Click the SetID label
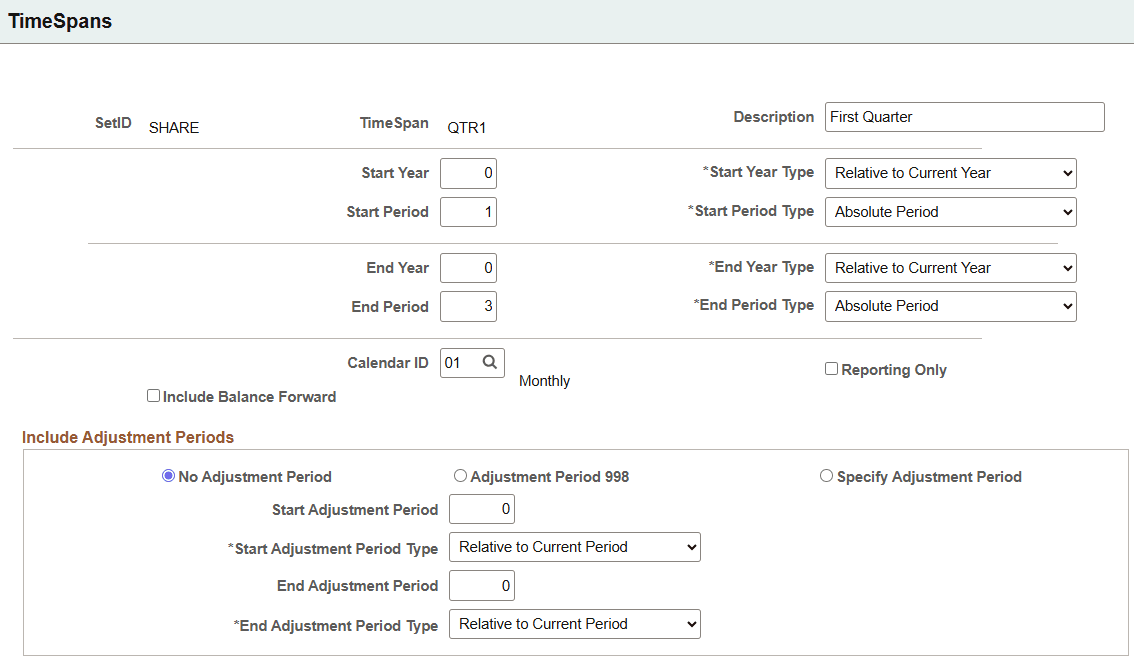 (x=113, y=123)
